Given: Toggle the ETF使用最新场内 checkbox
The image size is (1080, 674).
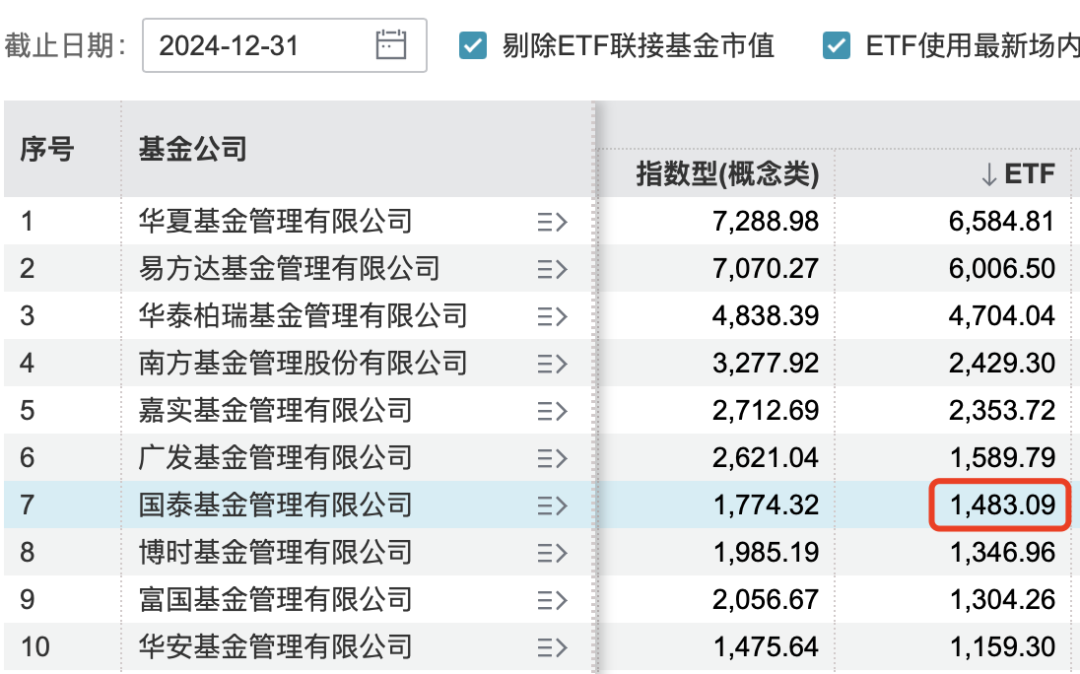Looking at the screenshot, I should point(836,46).
